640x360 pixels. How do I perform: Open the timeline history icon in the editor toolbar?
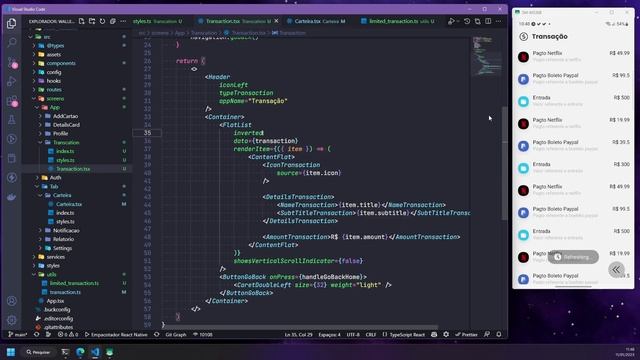[467, 21]
